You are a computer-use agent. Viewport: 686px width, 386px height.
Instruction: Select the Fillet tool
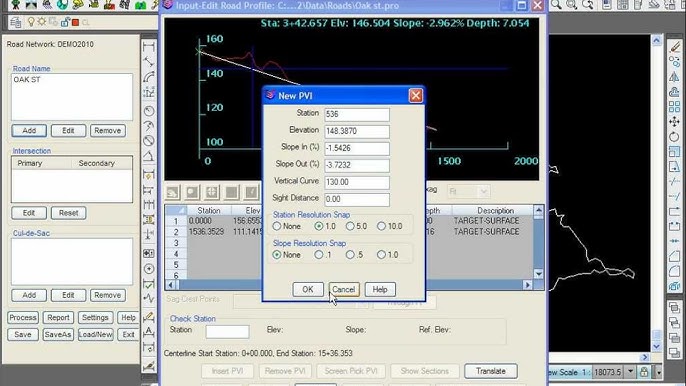pos(674,271)
